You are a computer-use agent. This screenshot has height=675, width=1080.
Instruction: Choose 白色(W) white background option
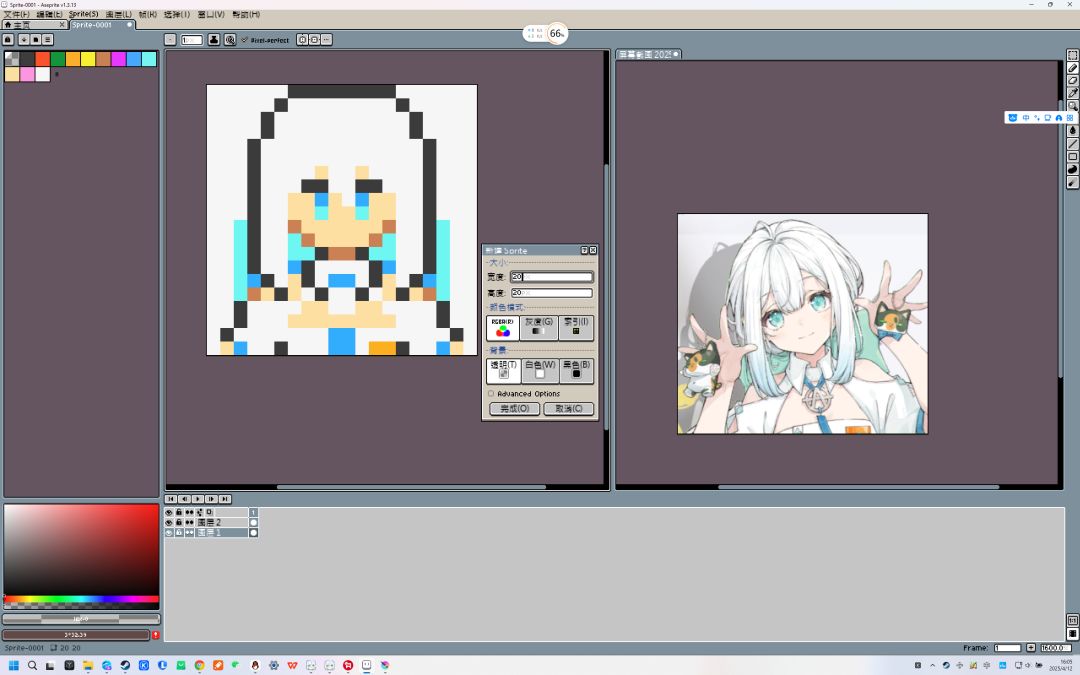click(540, 370)
